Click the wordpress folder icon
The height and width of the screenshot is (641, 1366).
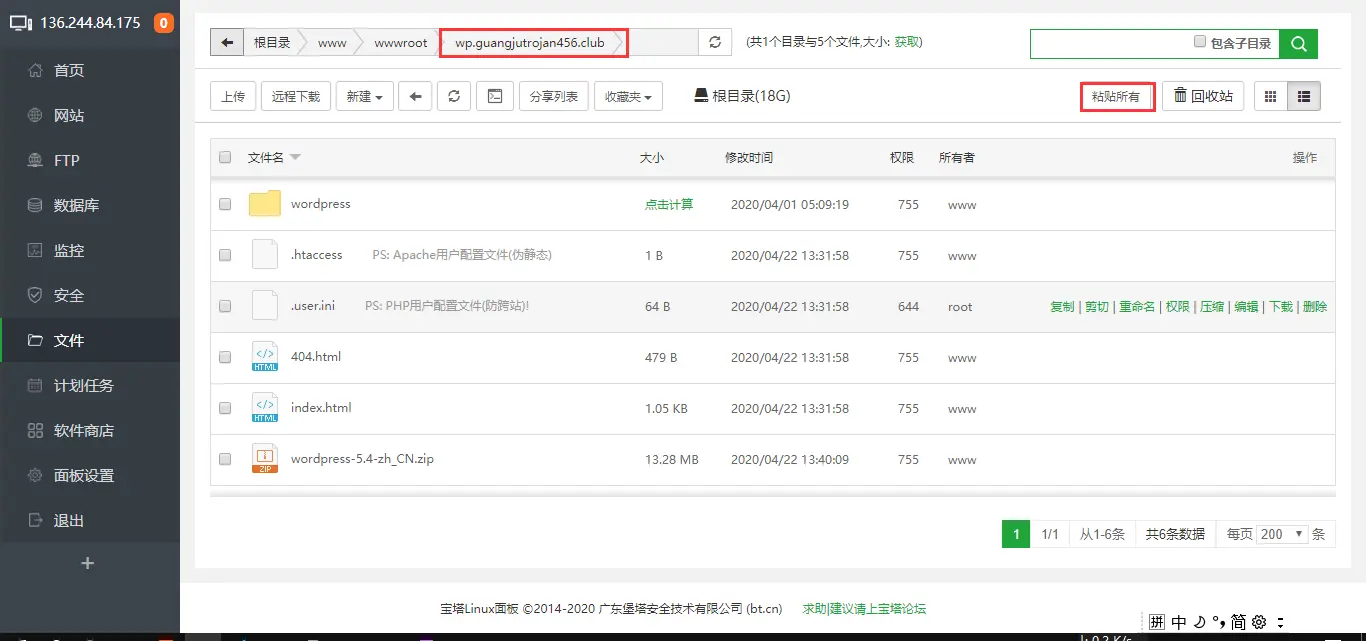[x=265, y=204]
